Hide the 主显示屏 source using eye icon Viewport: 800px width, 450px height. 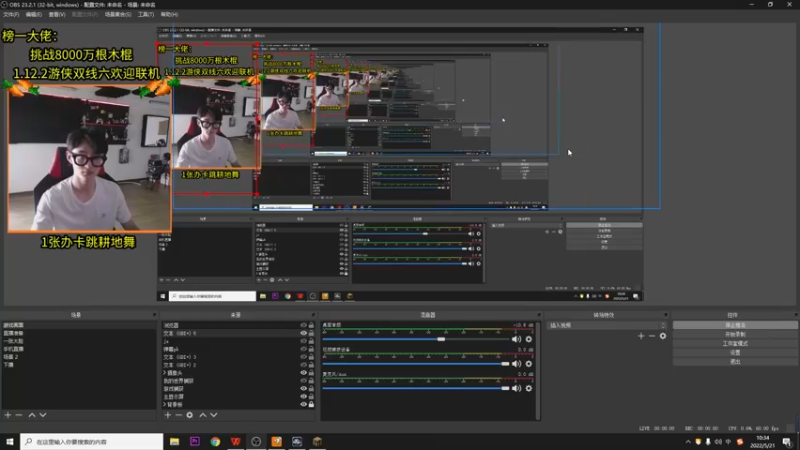pos(303,396)
